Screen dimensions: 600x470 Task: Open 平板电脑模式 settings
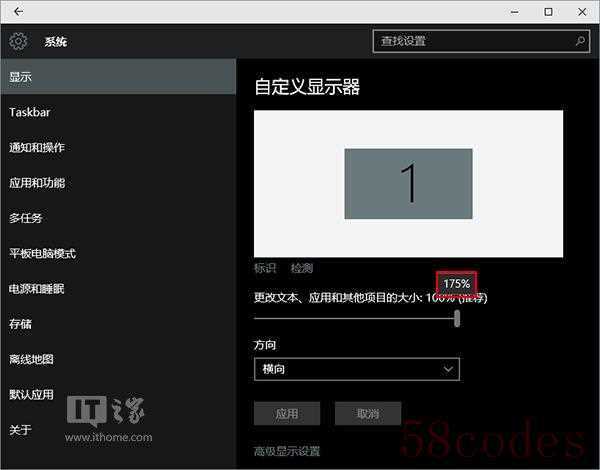click(x=42, y=254)
